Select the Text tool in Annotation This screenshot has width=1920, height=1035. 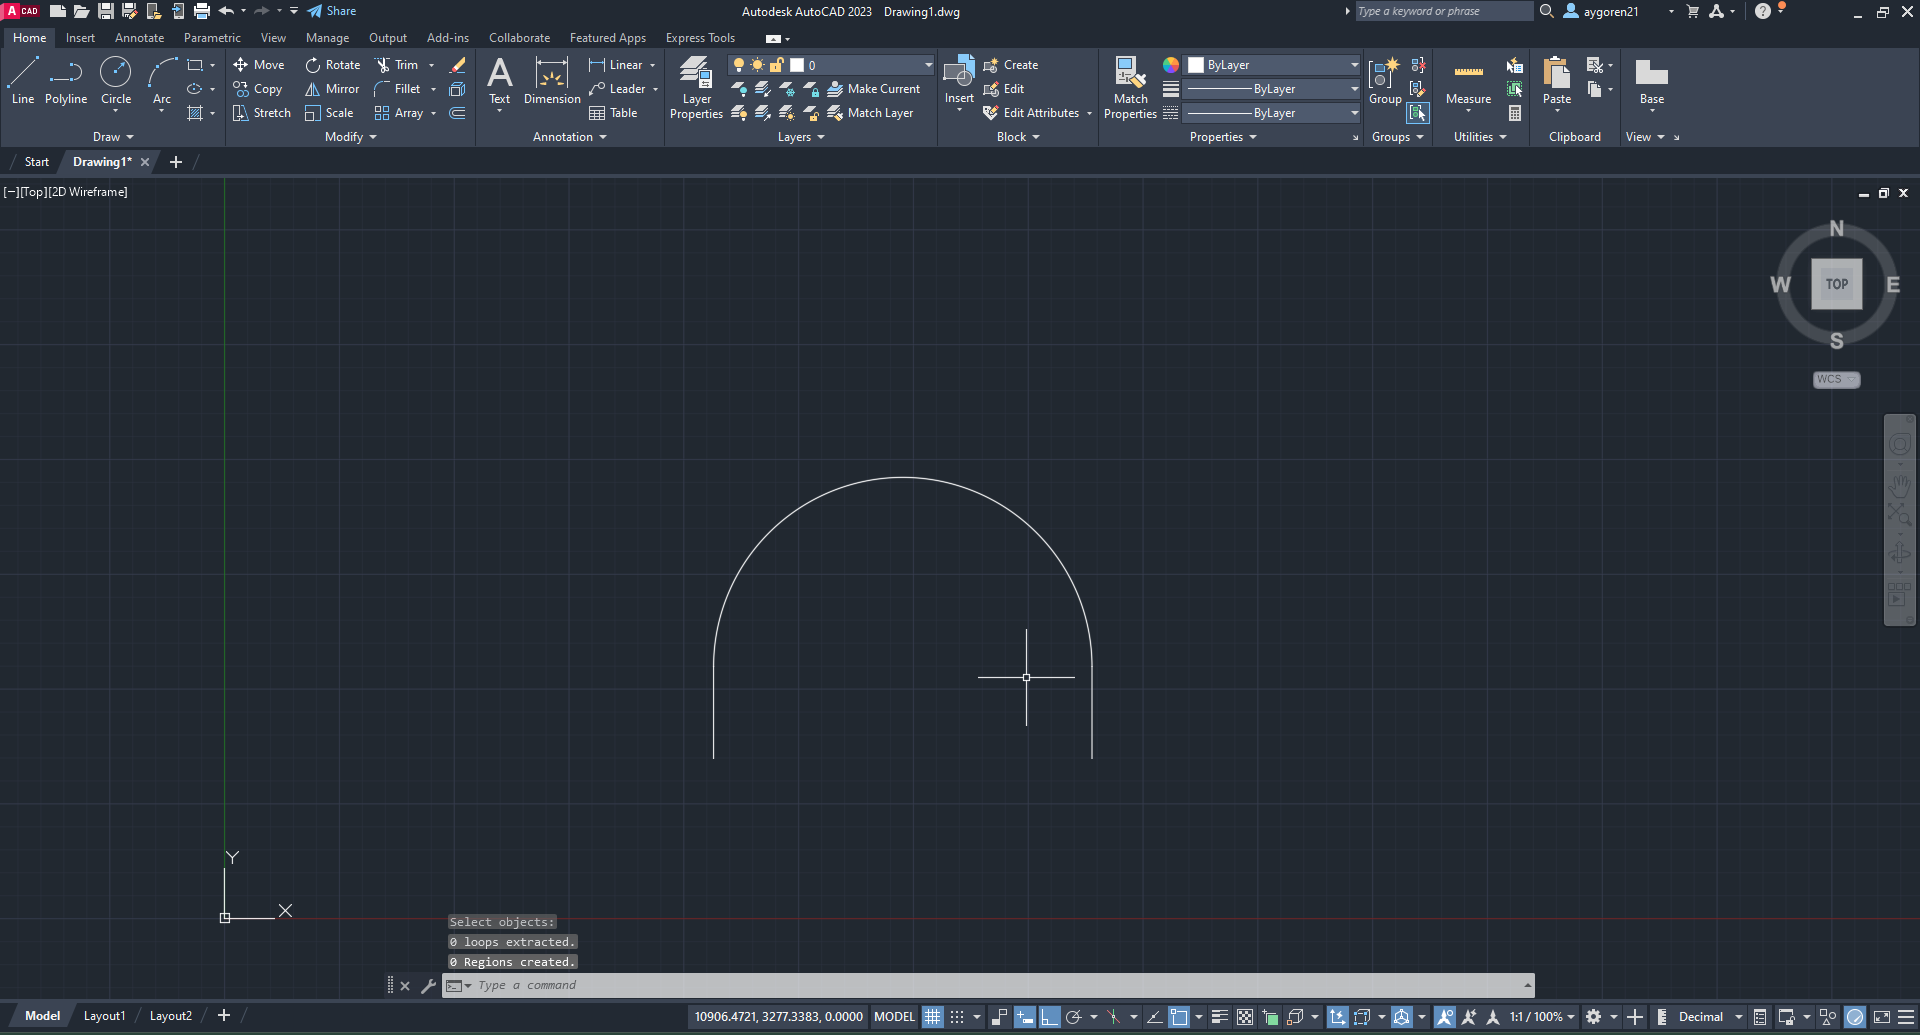(500, 80)
